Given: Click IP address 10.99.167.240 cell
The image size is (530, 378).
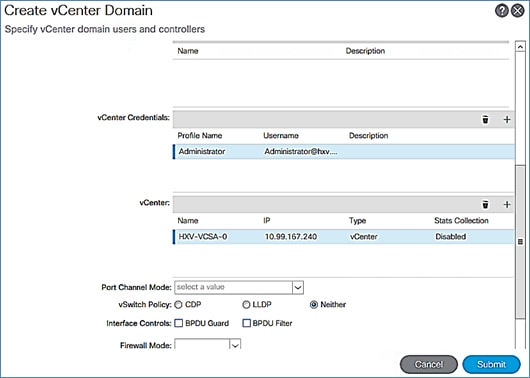Looking at the screenshot, I should pyautogui.click(x=291, y=237).
